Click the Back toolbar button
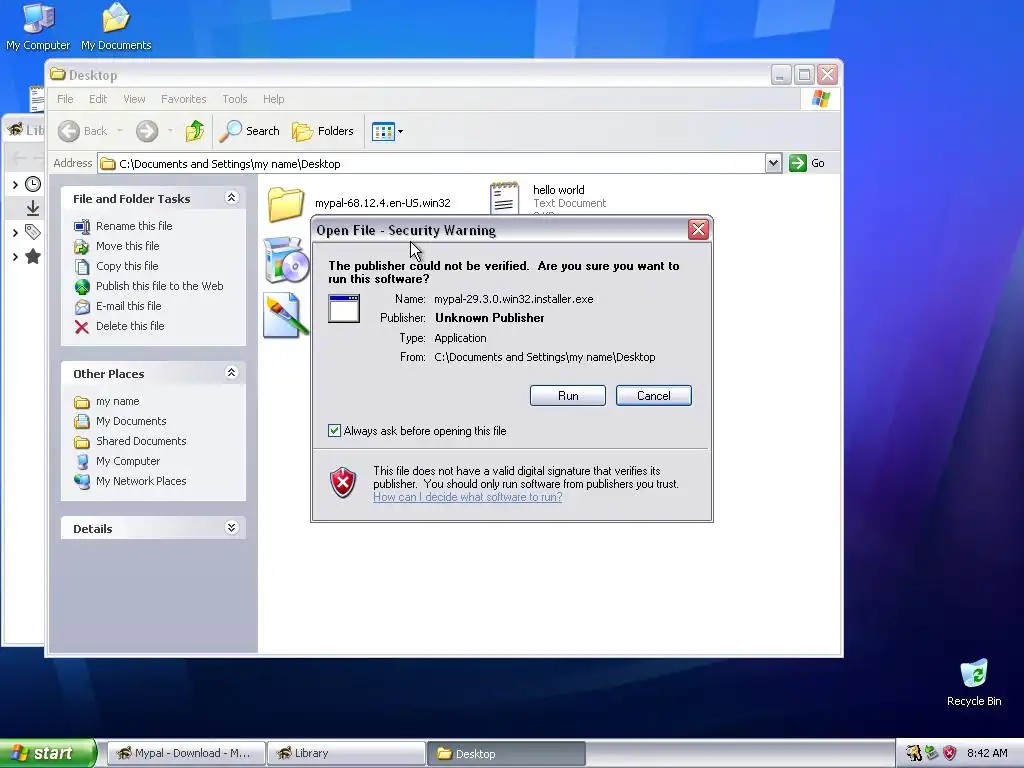 coord(82,131)
